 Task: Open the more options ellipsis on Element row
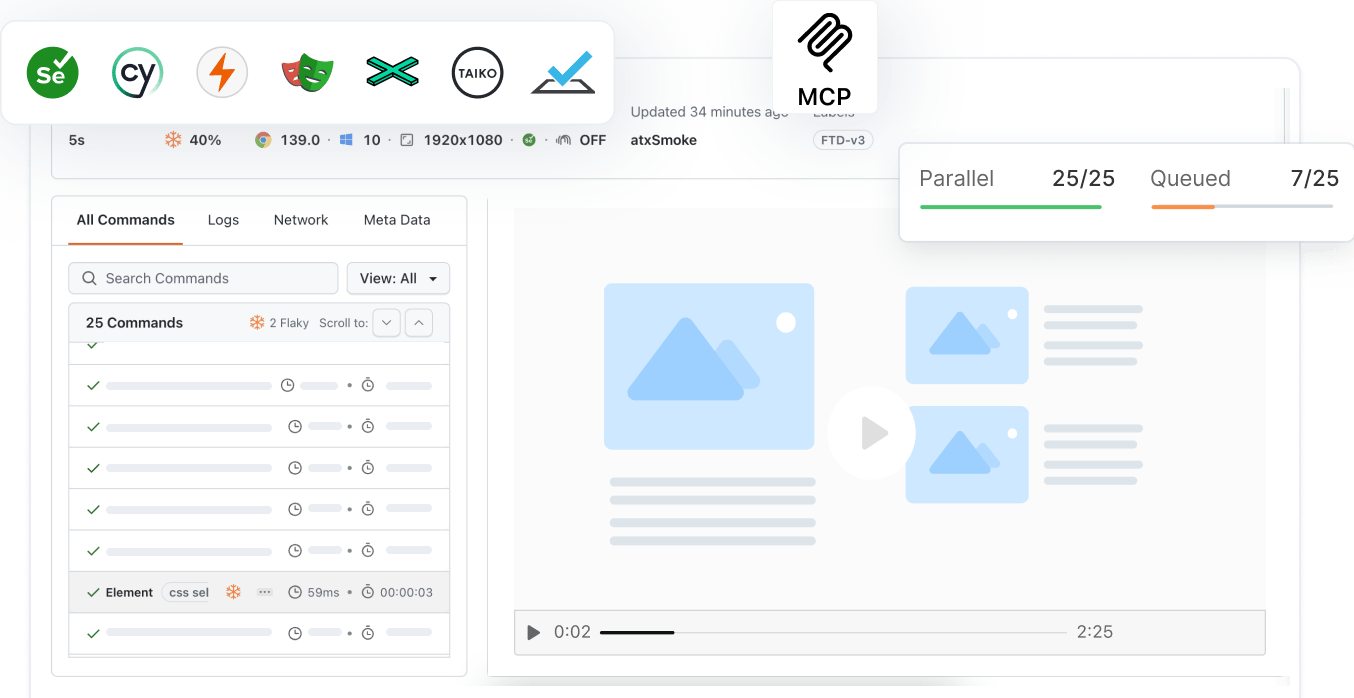point(265,592)
